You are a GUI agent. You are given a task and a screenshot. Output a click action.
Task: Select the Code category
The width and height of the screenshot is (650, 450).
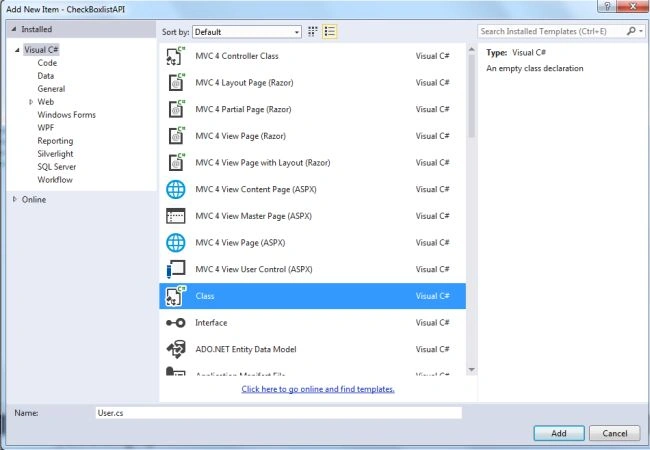(x=47, y=63)
